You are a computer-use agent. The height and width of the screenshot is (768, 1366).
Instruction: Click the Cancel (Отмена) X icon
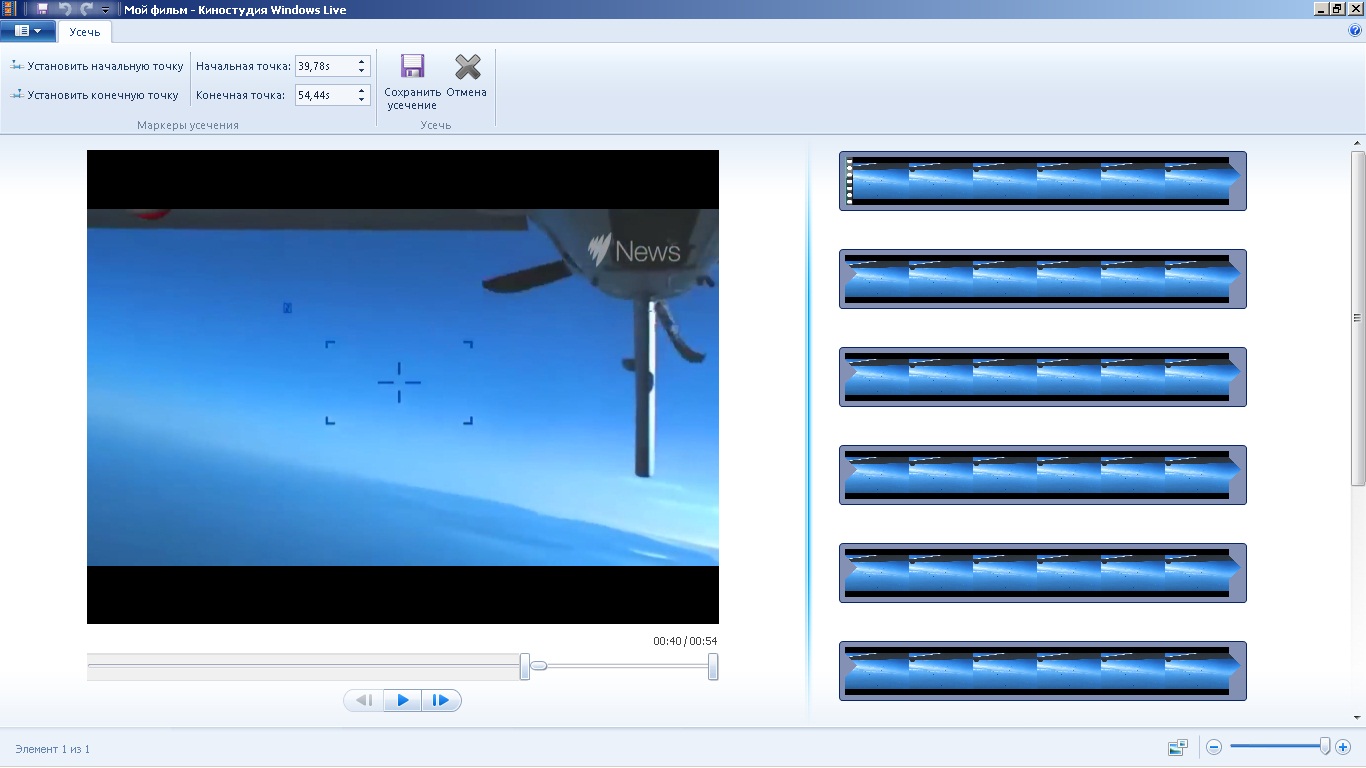coord(467,67)
